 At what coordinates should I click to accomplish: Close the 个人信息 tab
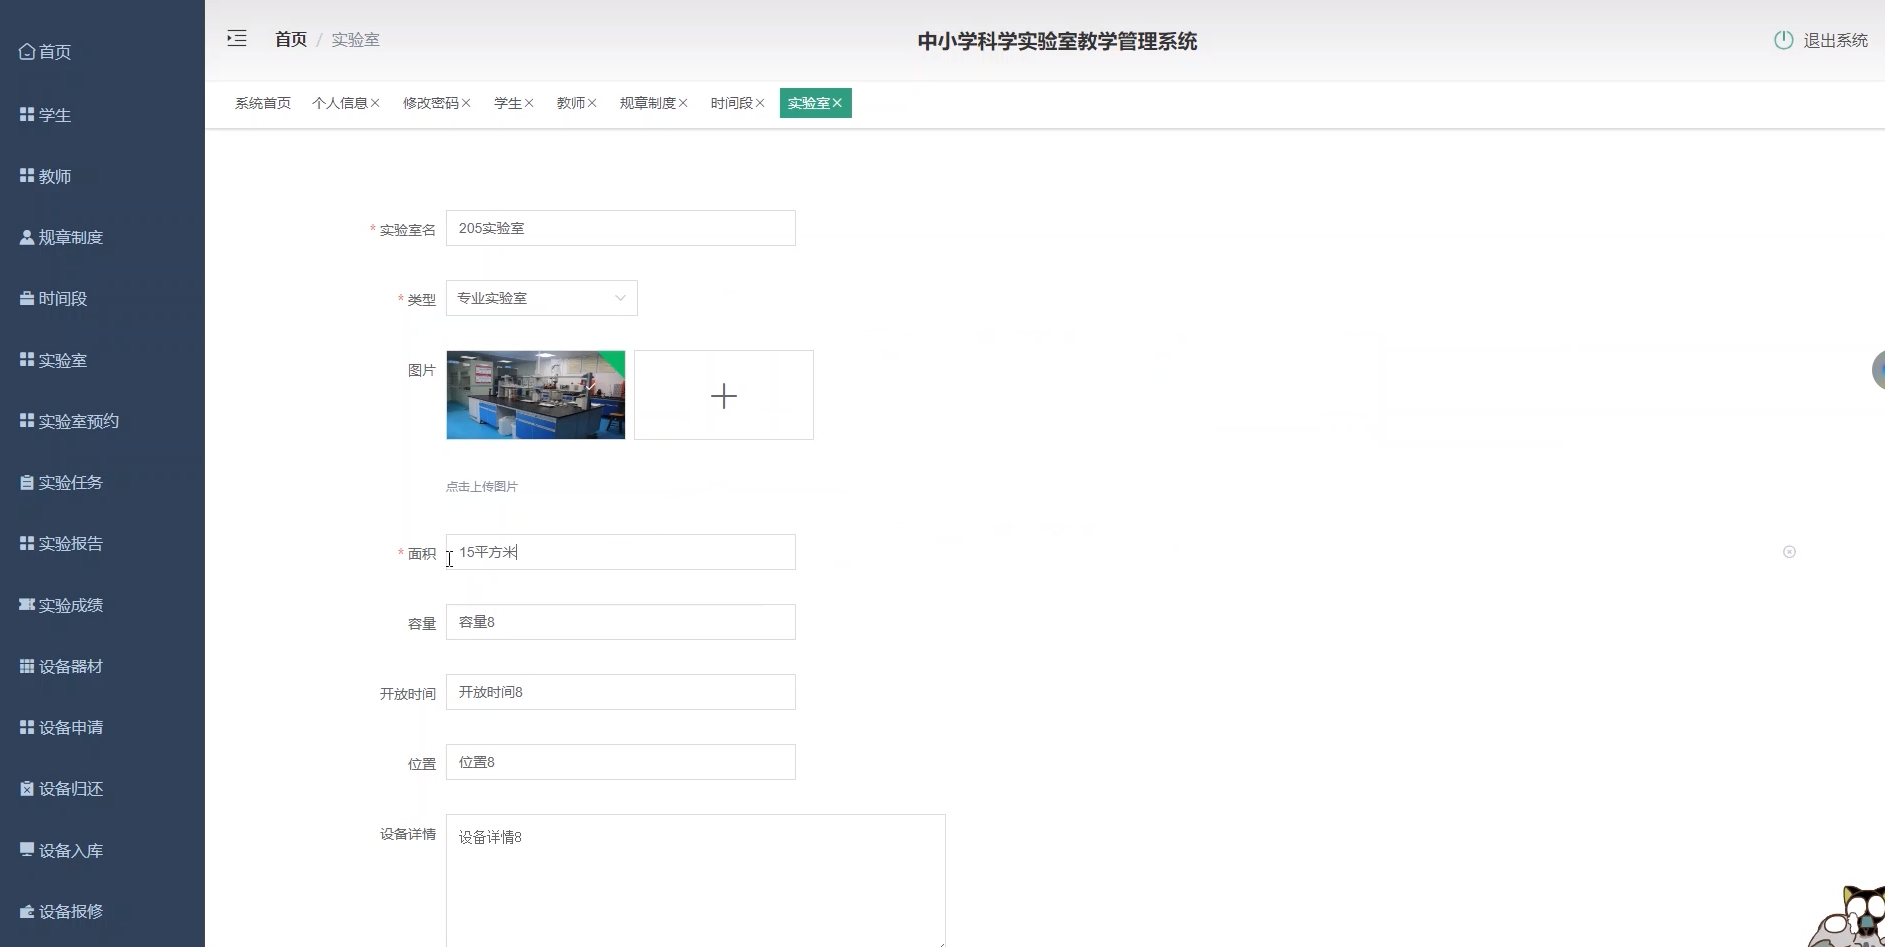(x=375, y=103)
